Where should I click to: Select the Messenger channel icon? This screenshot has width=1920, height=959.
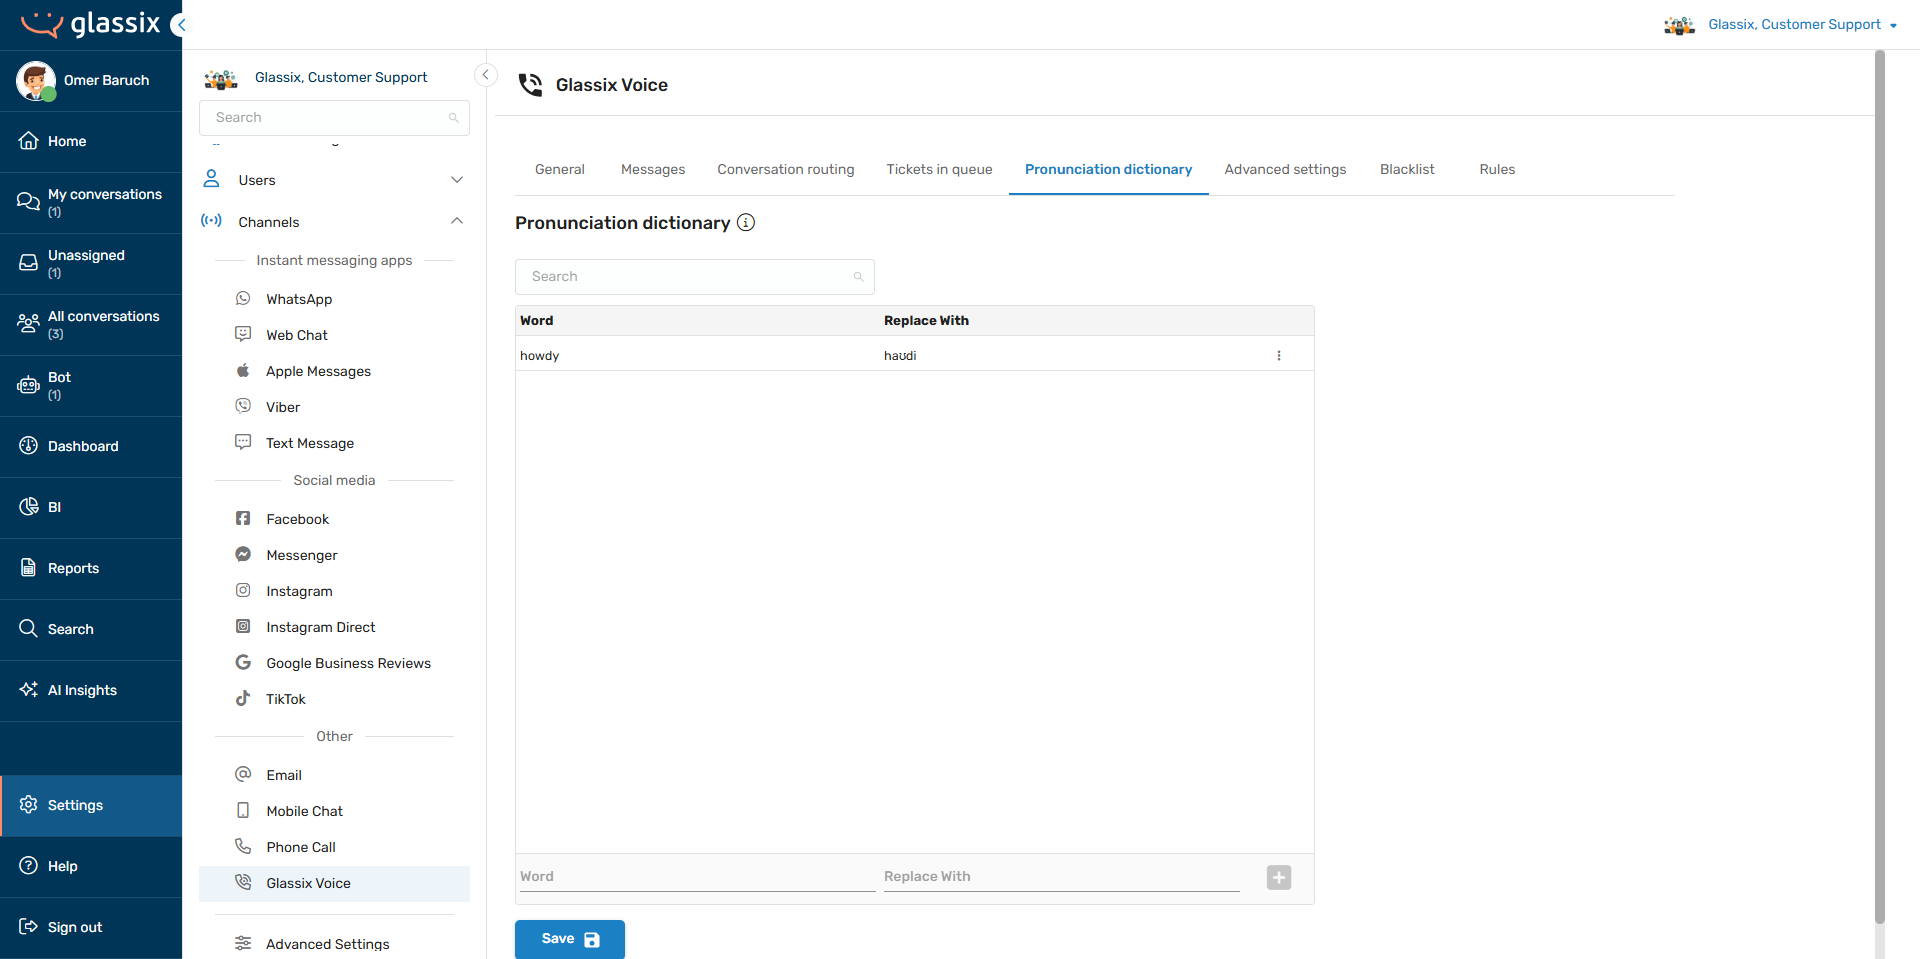coord(243,554)
